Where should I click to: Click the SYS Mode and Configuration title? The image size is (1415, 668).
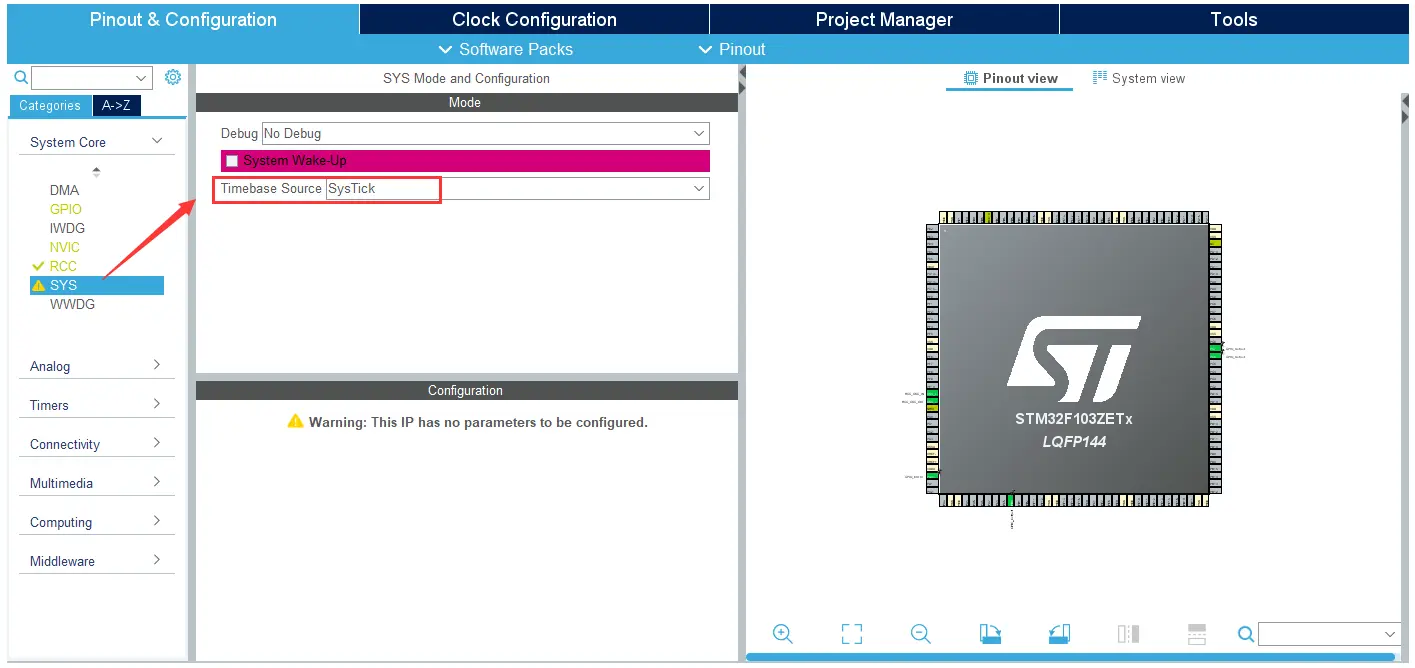[x=466, y=78]
